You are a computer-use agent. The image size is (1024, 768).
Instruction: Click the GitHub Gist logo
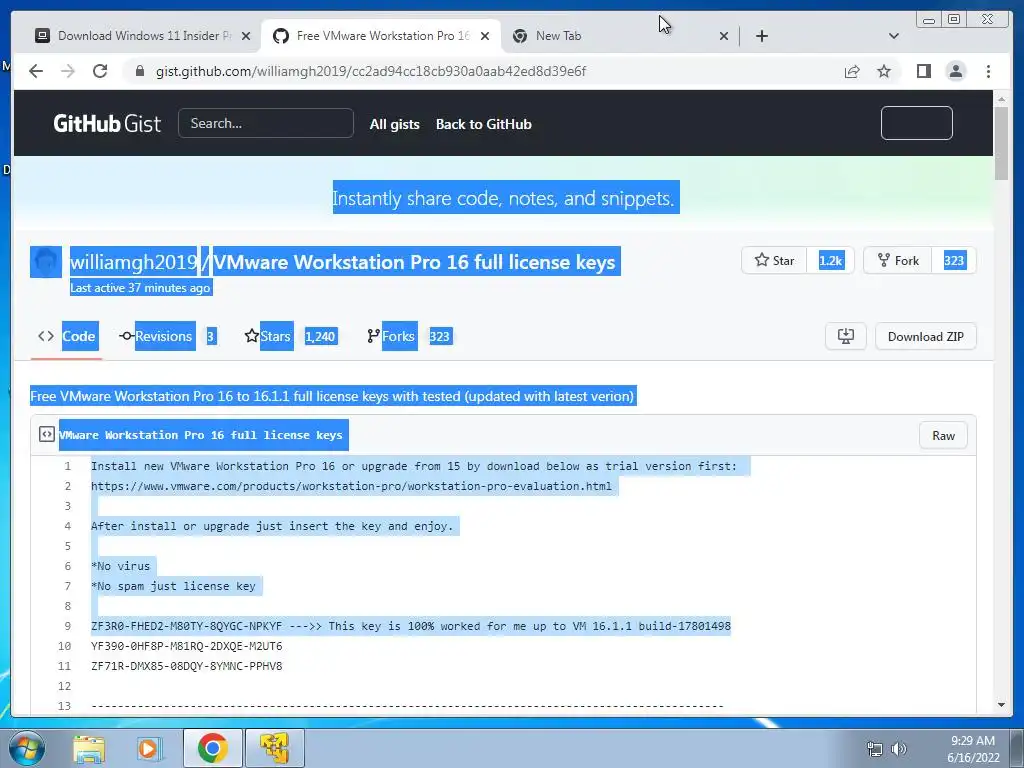[106, 123]
